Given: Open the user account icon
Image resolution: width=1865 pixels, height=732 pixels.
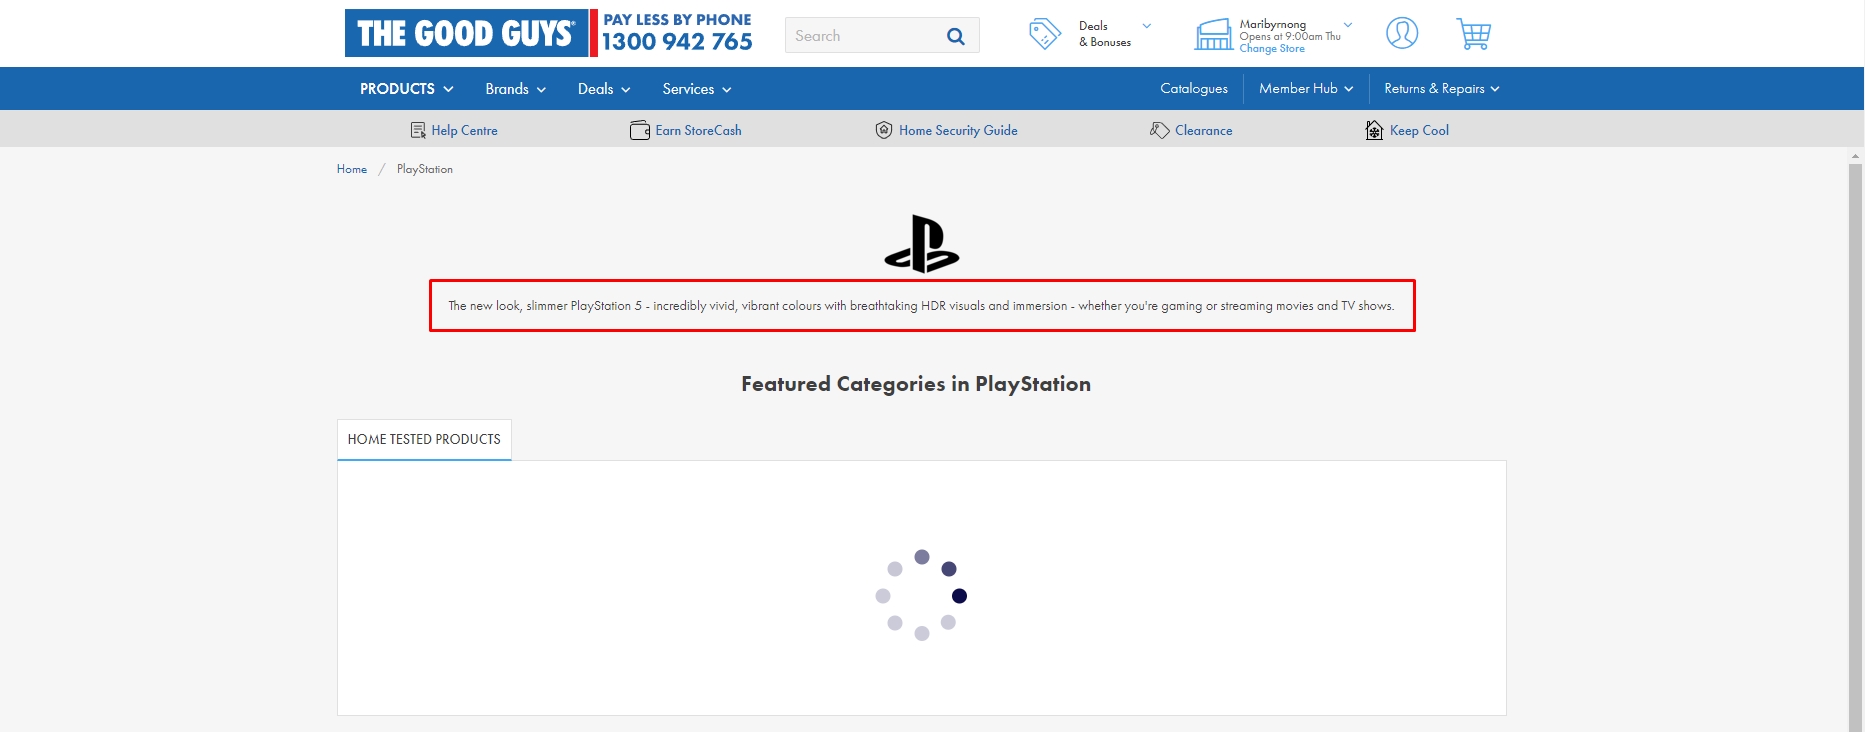Looking at the screenshot, I should click(x=1402, y=33).
